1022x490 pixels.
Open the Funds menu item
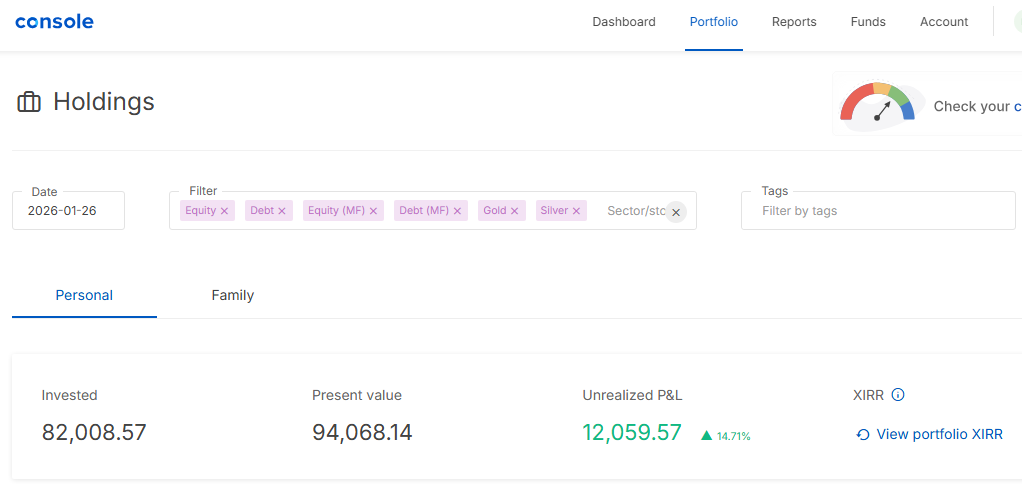(868, 22)
